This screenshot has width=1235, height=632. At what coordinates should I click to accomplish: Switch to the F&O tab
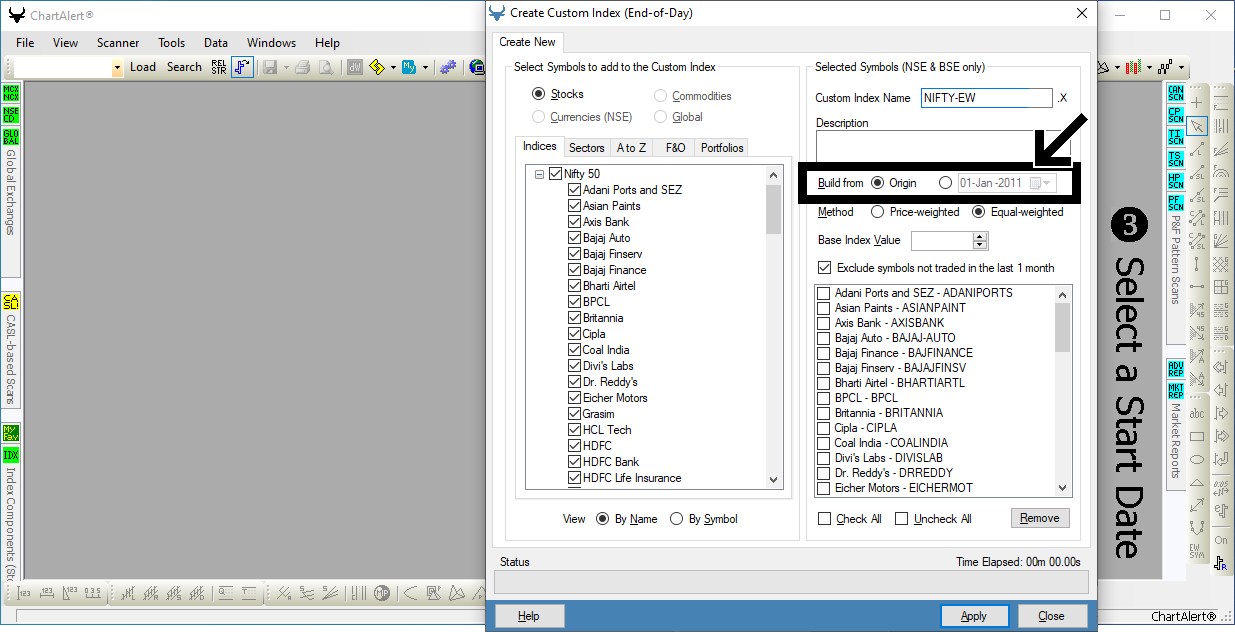pos(676,148)
